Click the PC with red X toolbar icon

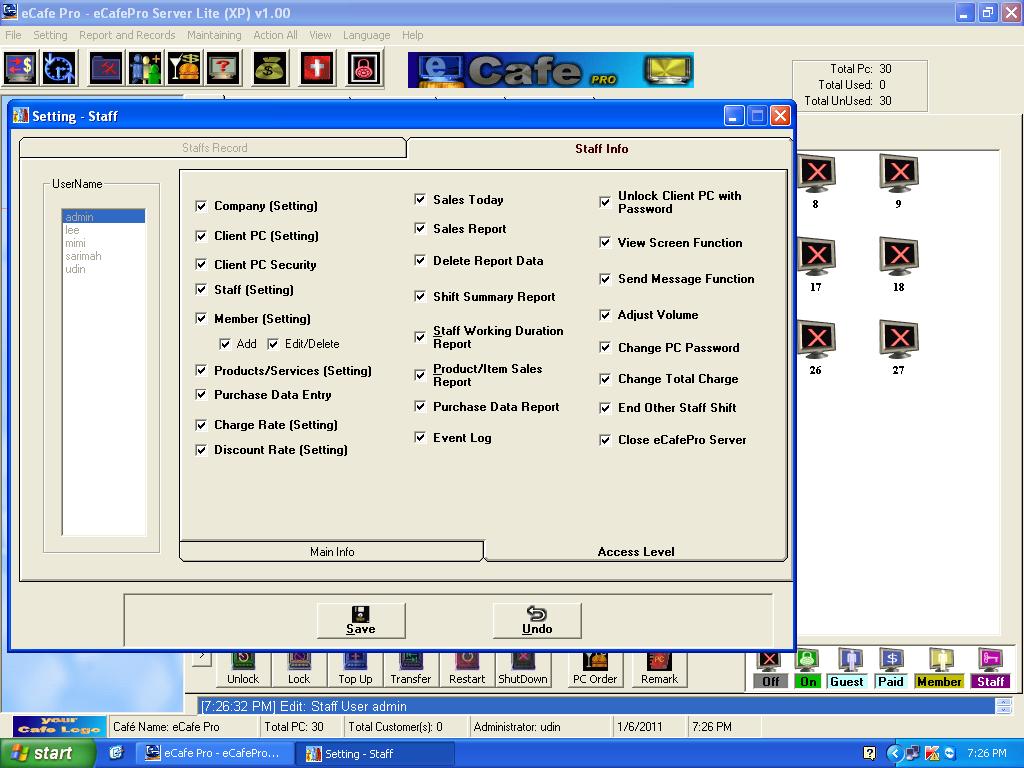pos(106,68)
